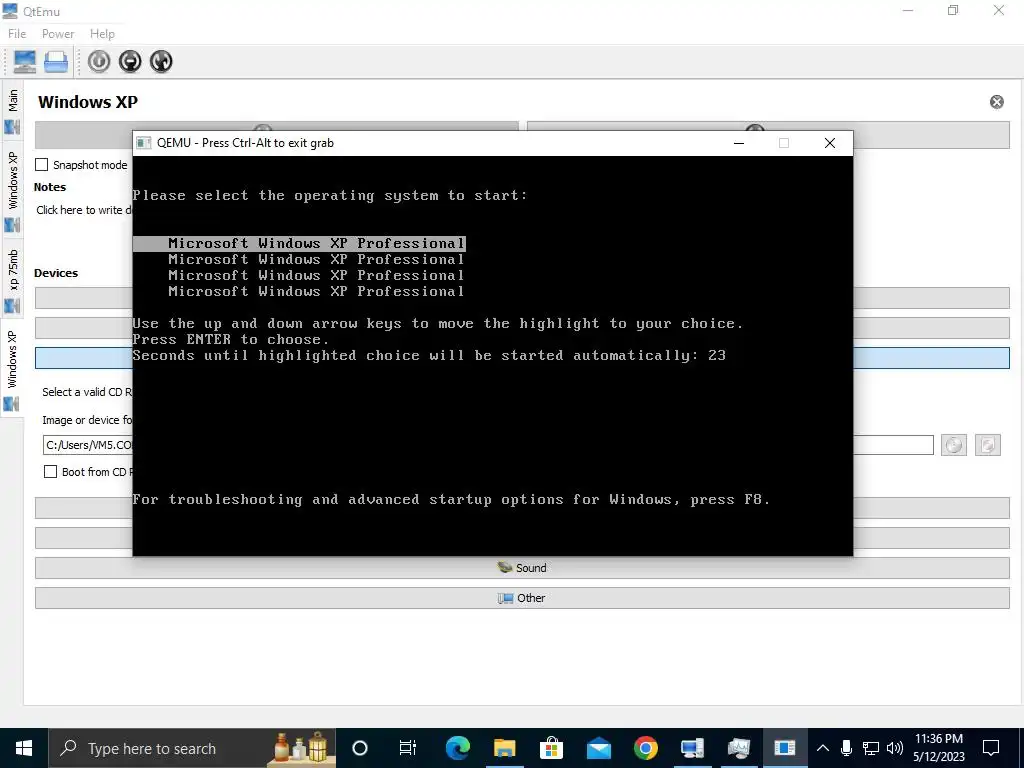Launch Google Chrome from taskbar

click(x=645, y=748)
